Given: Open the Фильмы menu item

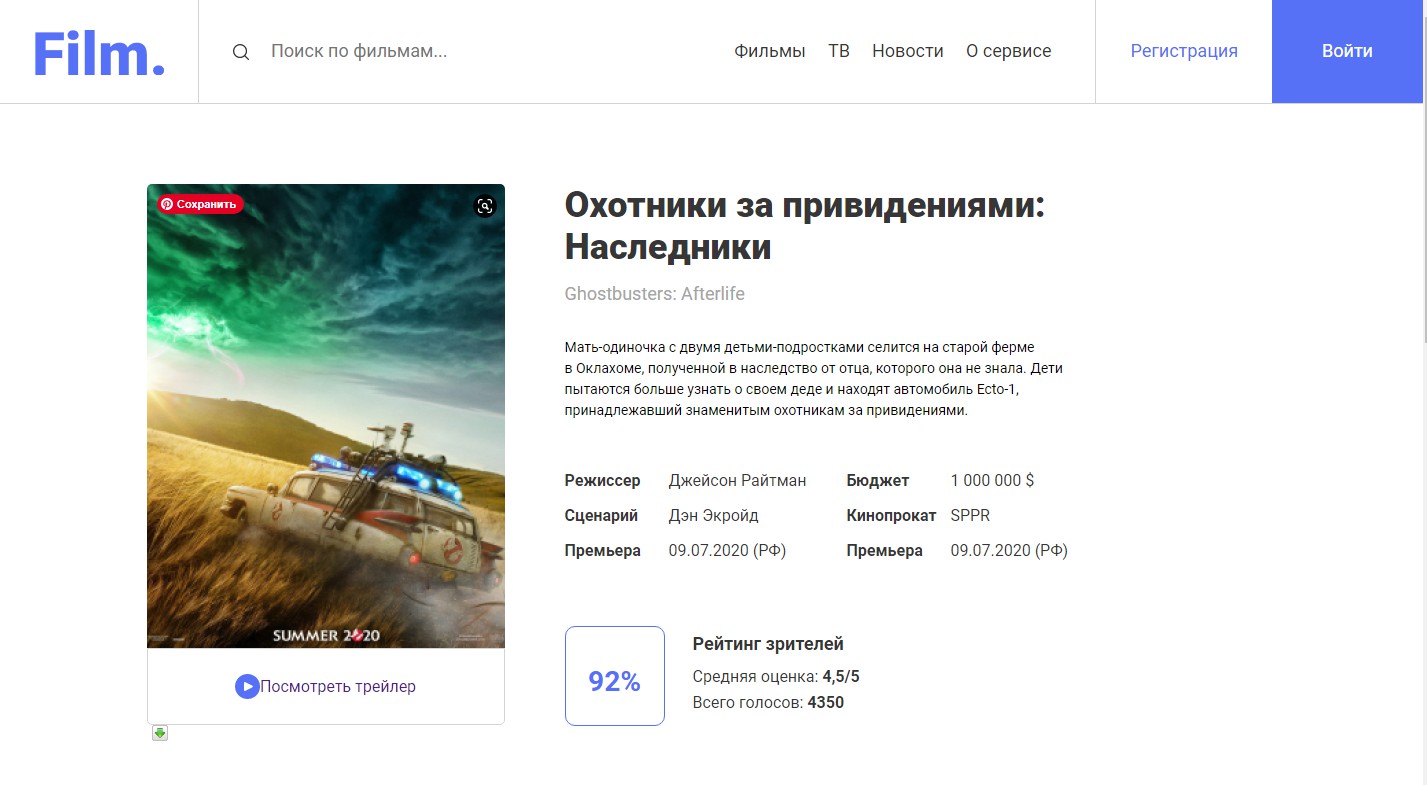Looking at the screenshot, I should coord(770,51).
